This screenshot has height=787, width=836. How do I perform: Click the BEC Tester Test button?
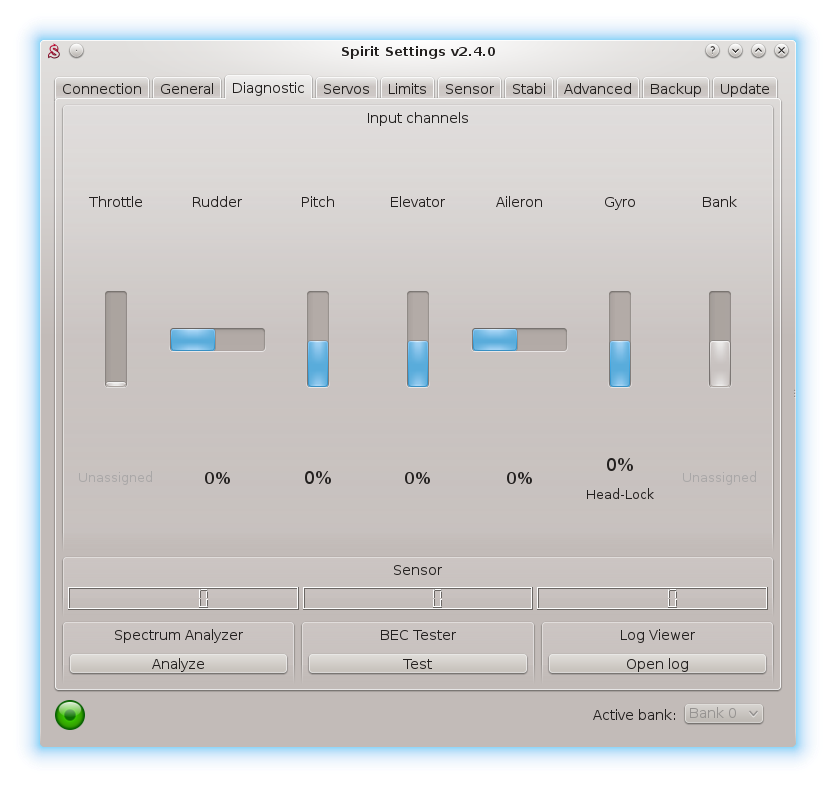tap(417, 664)
